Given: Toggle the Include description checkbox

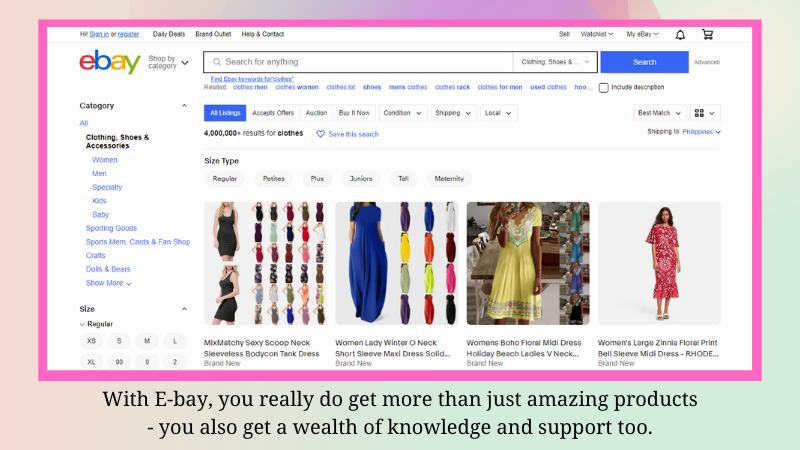Looking at the screenshot, I should tap(603, 88).
